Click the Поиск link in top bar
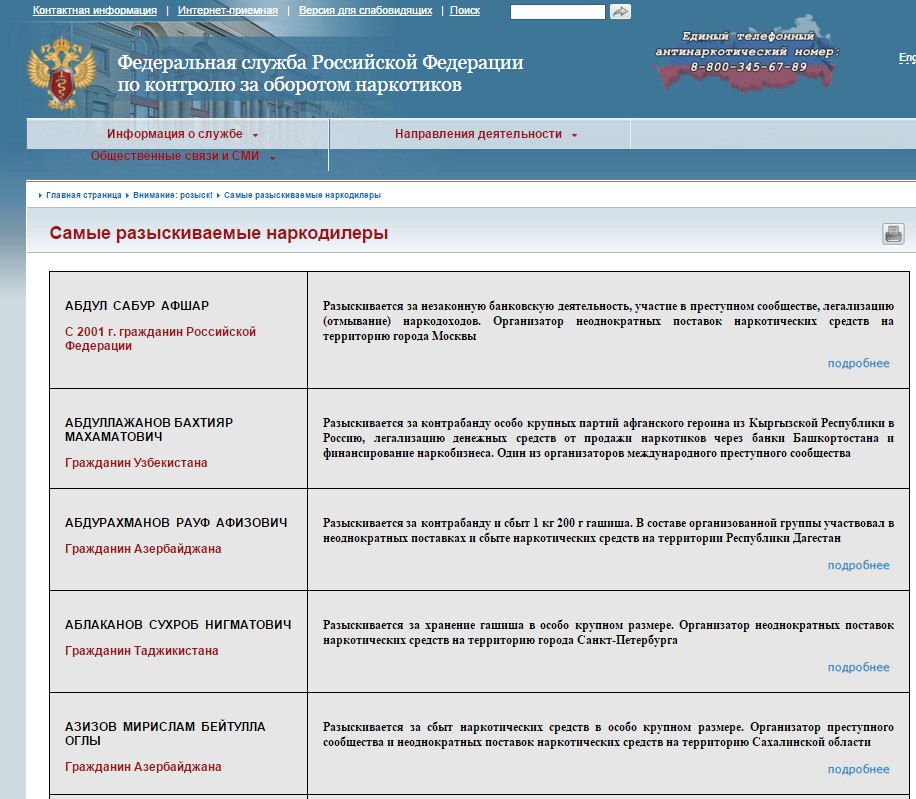Screen dimensions: 916x799 pyautogui.click(x=465, y=11)
